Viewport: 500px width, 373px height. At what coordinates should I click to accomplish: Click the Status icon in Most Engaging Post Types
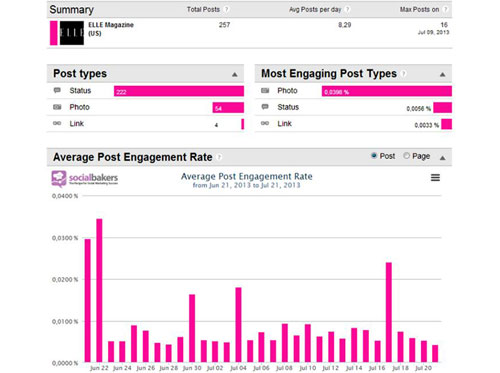pos(265,107)
